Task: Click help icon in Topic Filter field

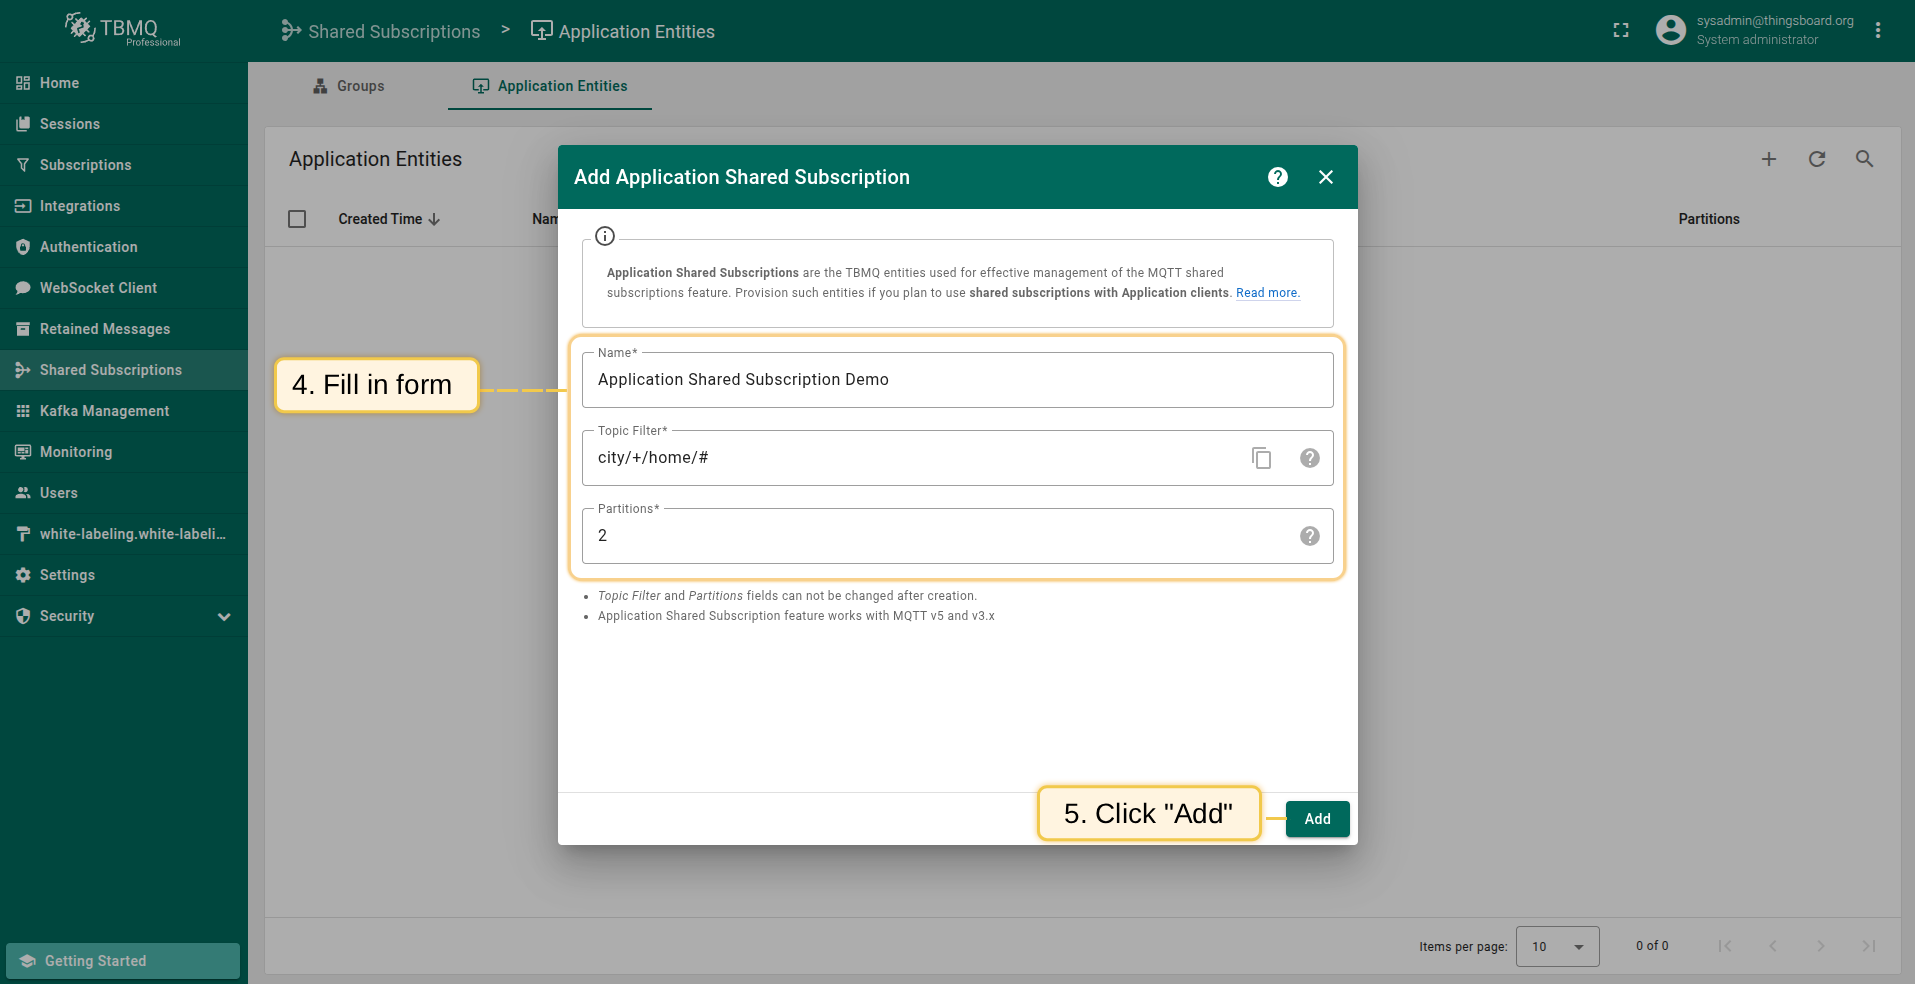Action: pos(1309,458)
